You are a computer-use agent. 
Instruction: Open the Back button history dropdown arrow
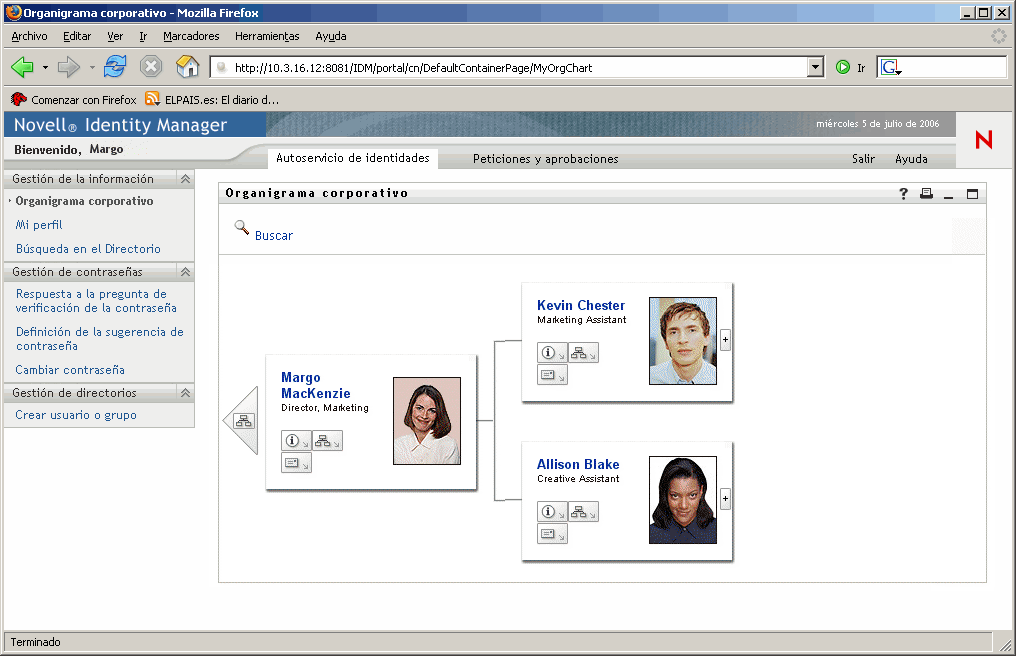pyautogui.click(x=45, y=67)
